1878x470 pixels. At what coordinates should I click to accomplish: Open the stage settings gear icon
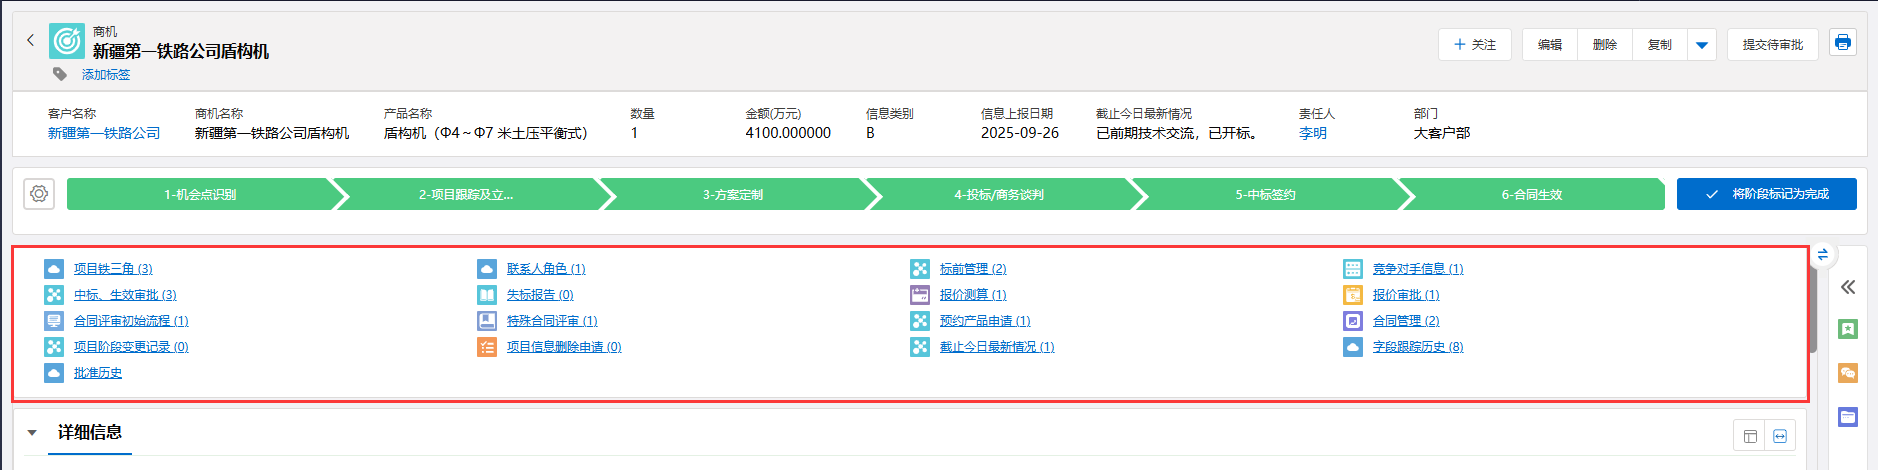(x=39, y=194)
